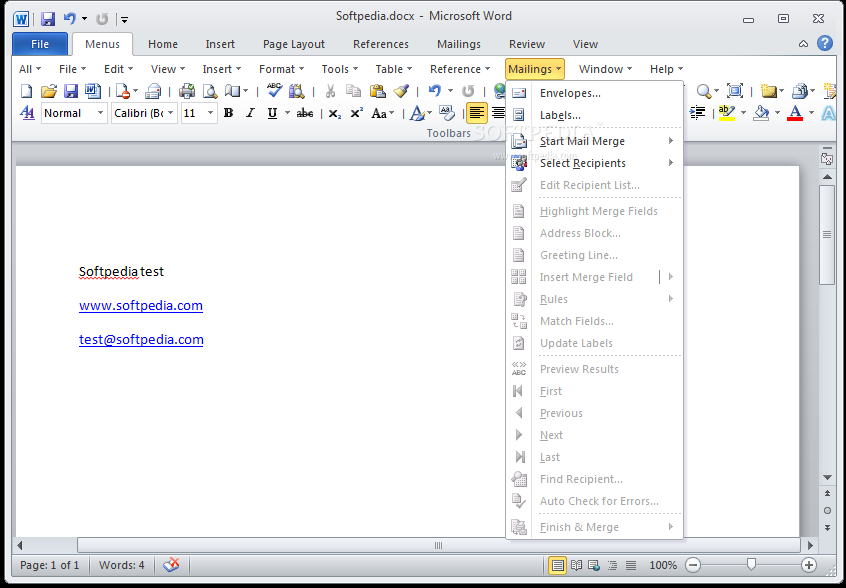The width and height of the screenshot is (846, 588).
Task: Click the Increase Indent icon
Action: coord(698,113)
